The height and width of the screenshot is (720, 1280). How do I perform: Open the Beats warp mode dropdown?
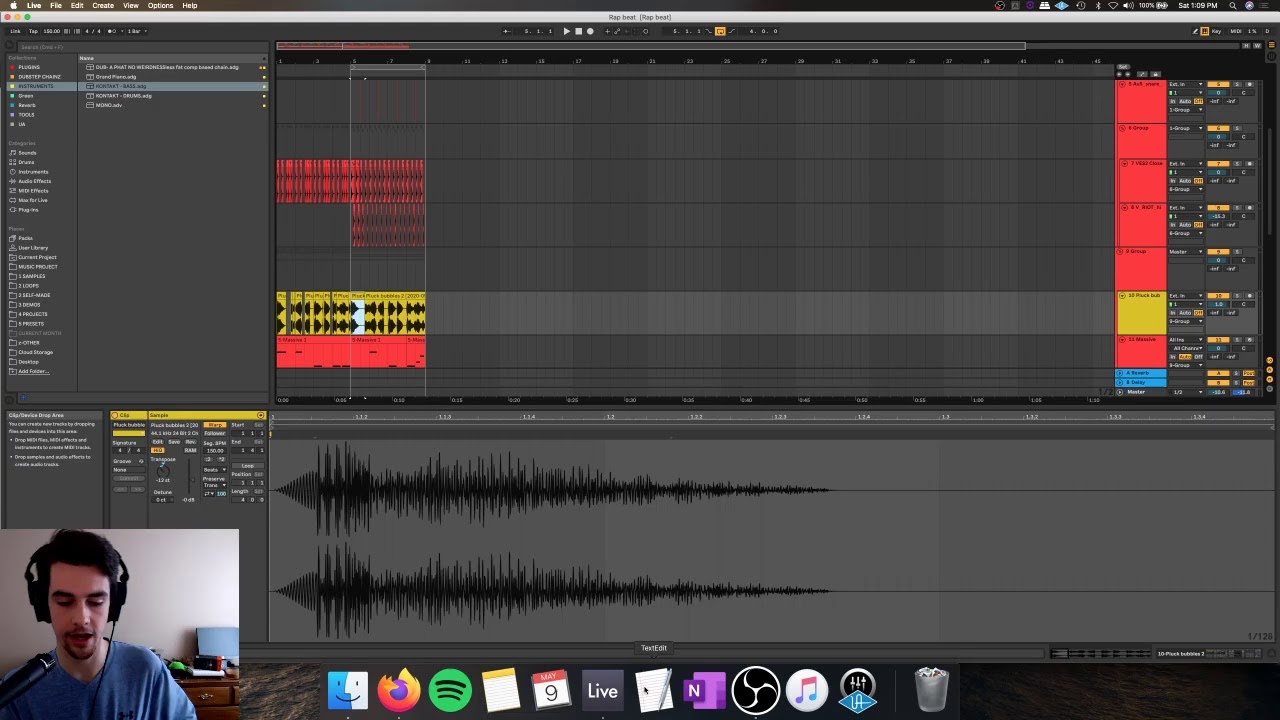pyautogui.click(x=215, y=470)
